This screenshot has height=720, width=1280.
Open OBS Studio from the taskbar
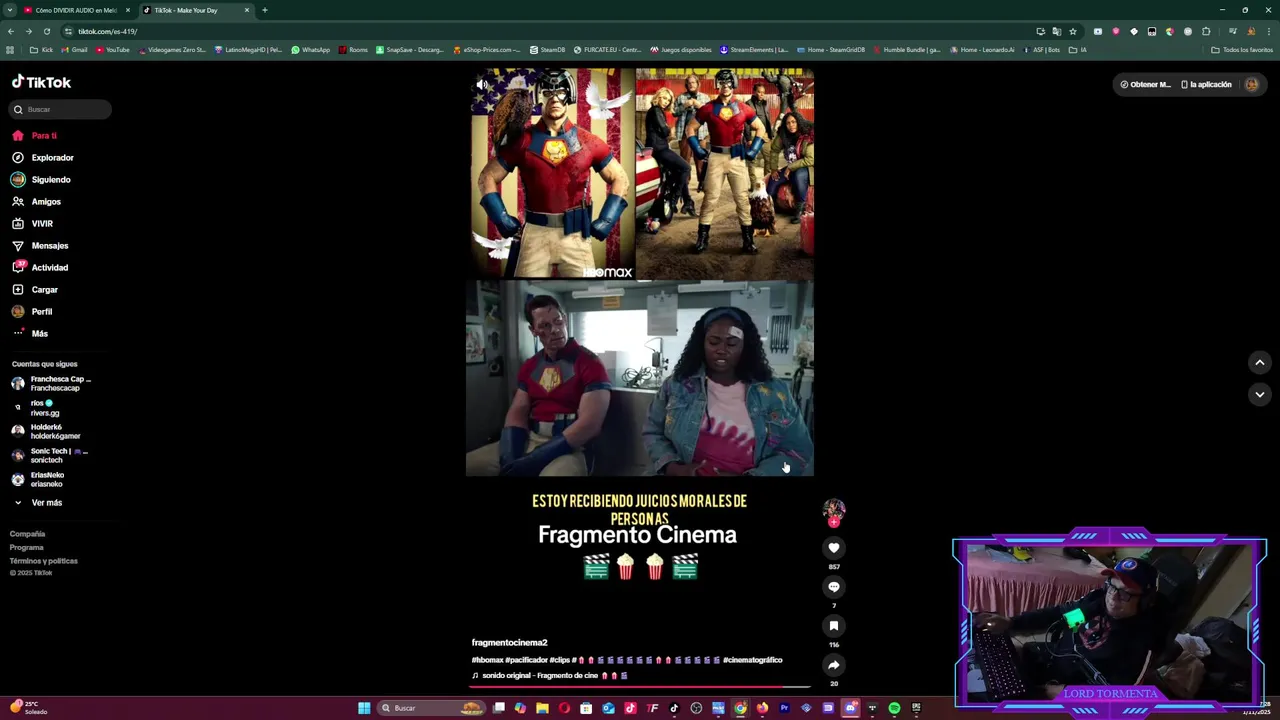point(696,708)
